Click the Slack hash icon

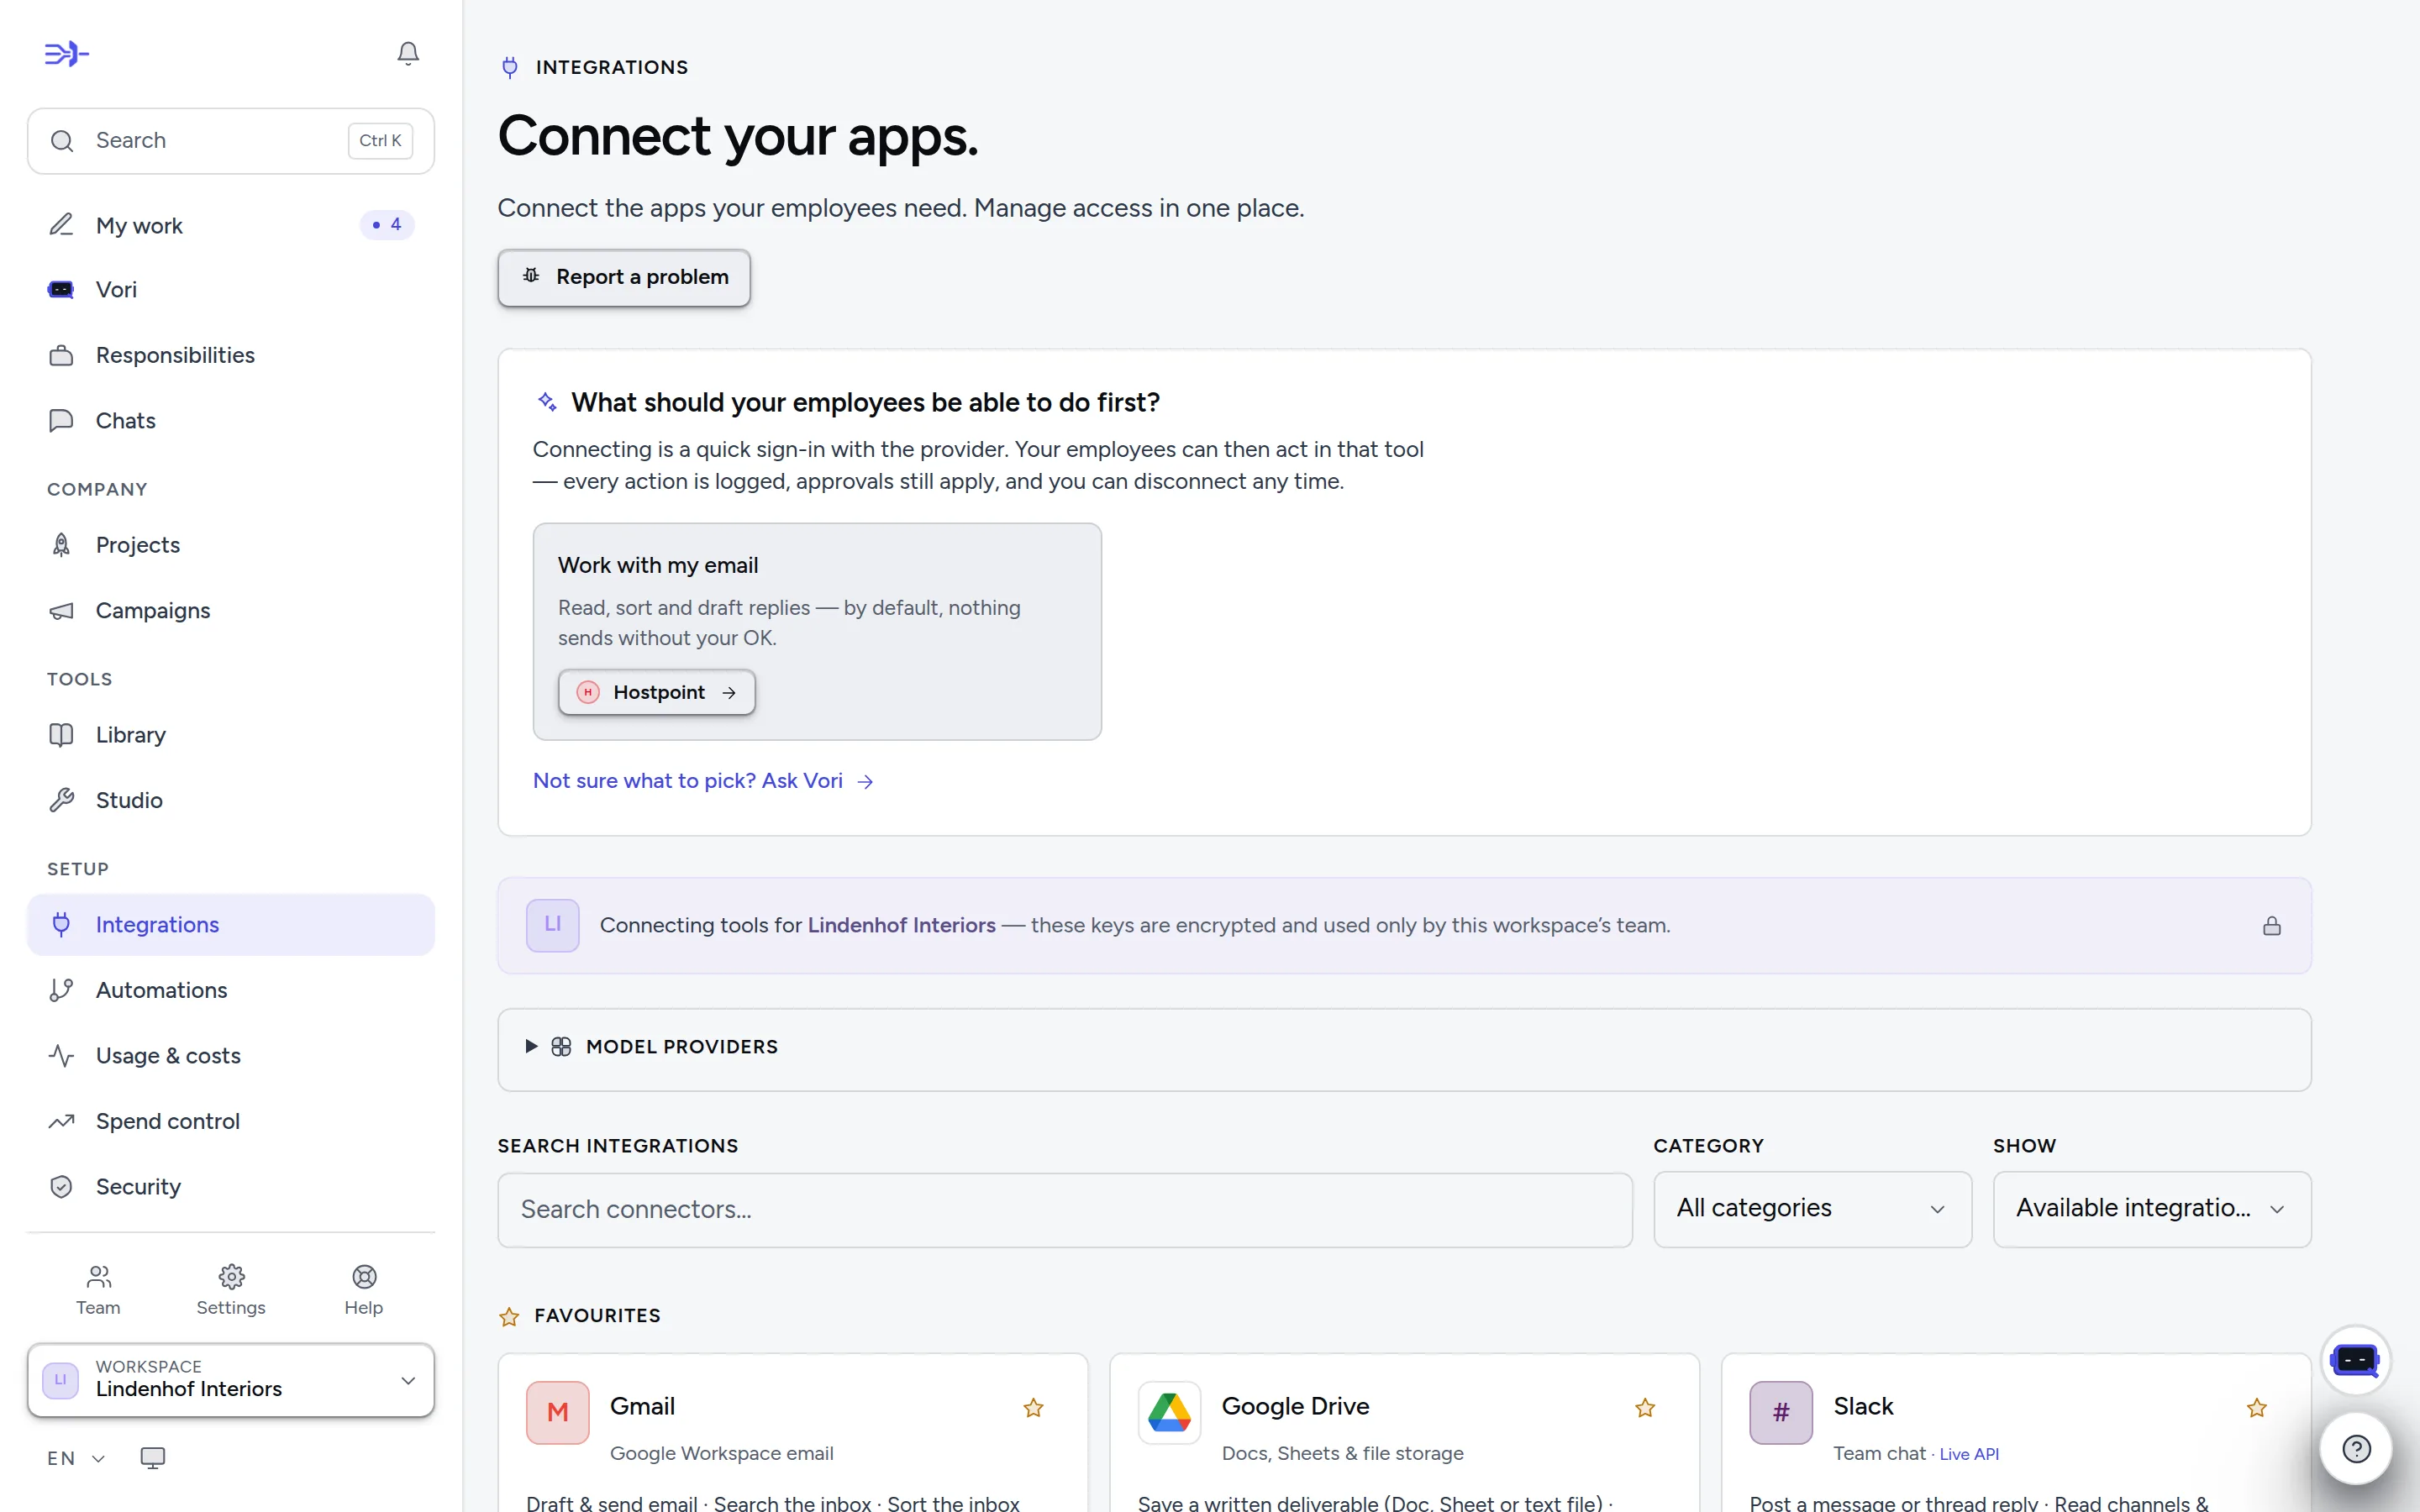(x=1781, y=1412)
